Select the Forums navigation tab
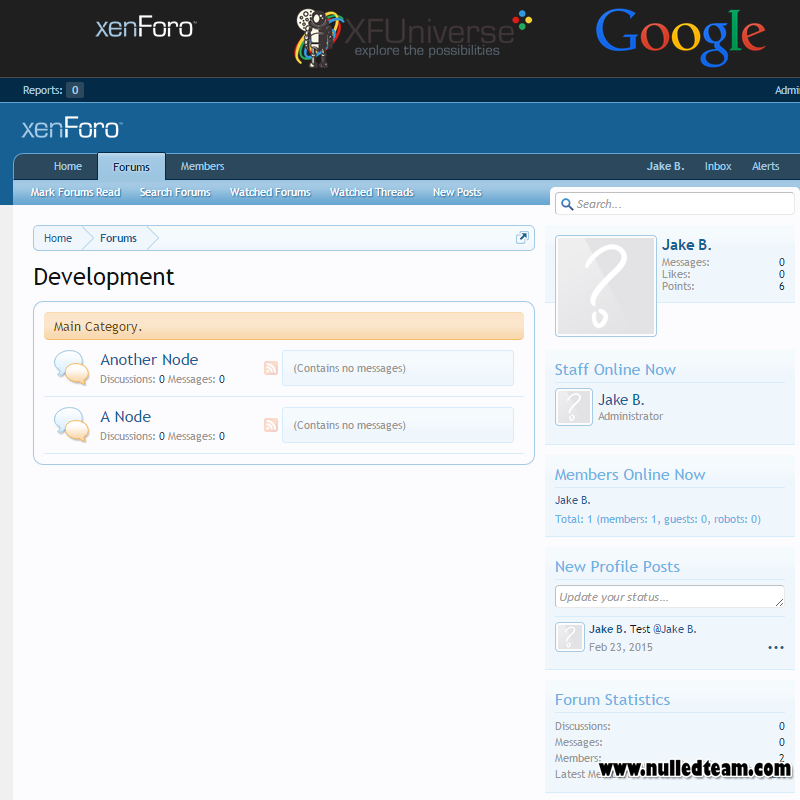 click(x=131, y=167)
